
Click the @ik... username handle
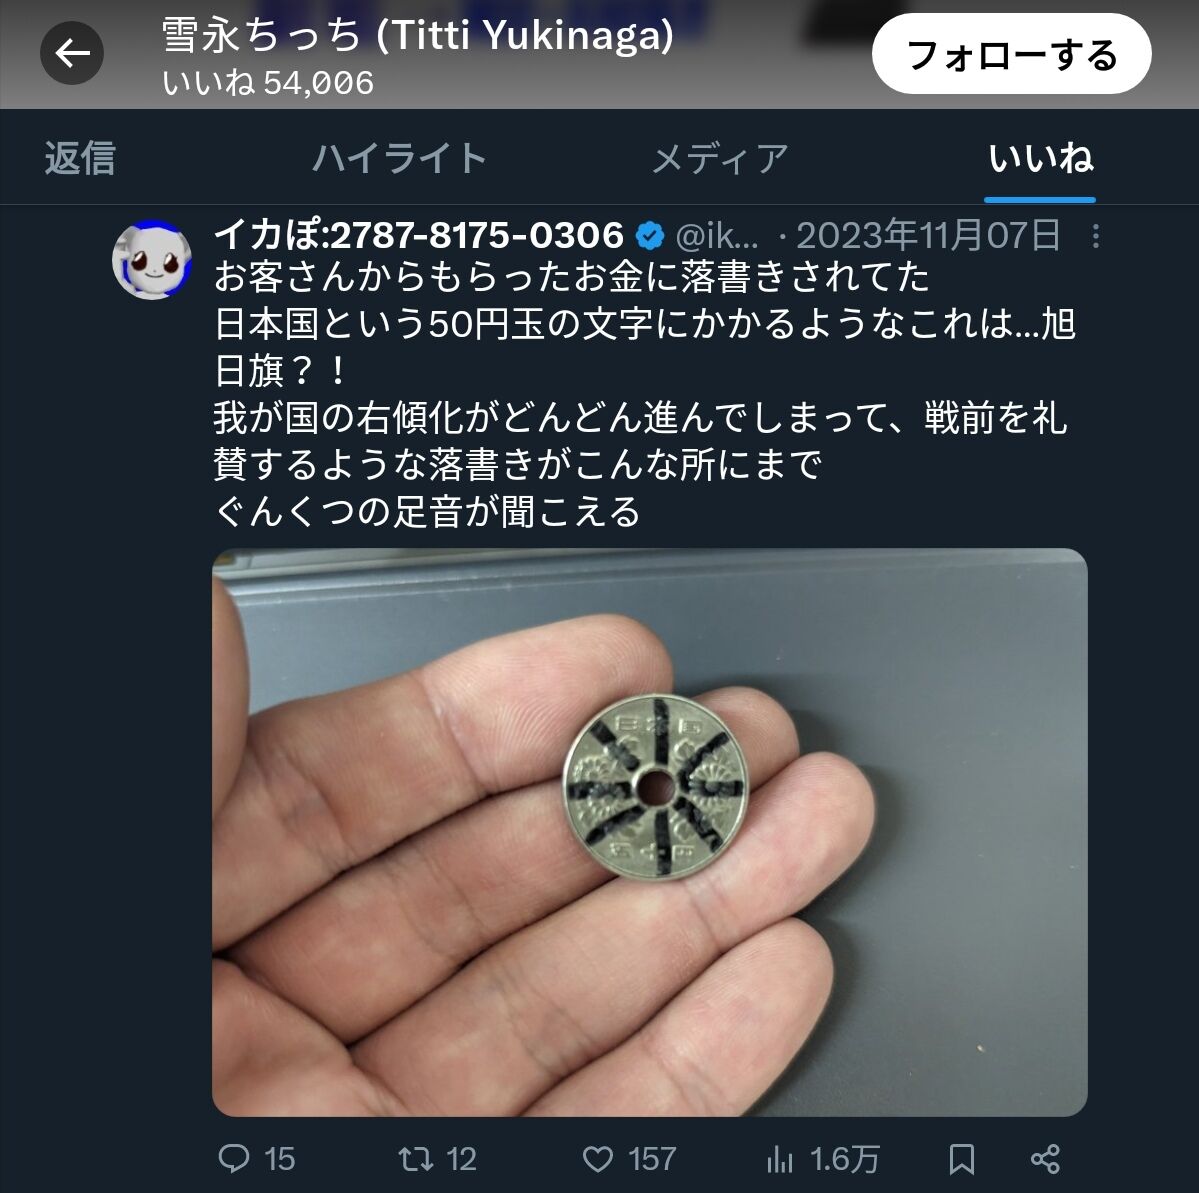click(716, 236)
